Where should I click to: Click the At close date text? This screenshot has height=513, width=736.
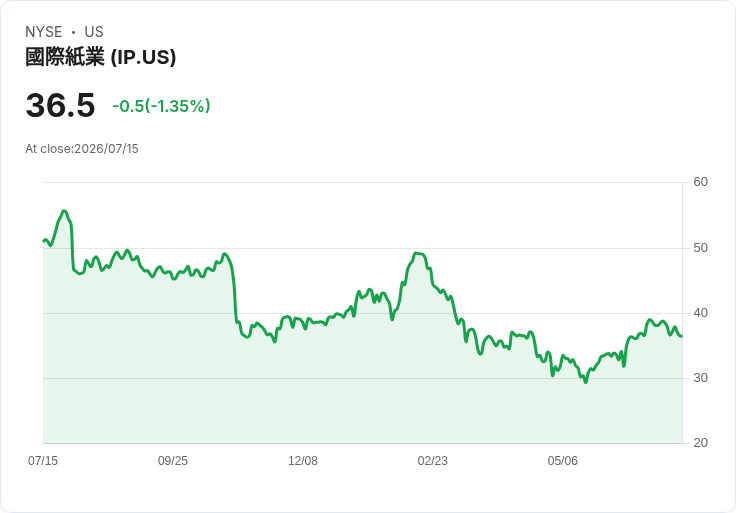[x=82, y=149]
